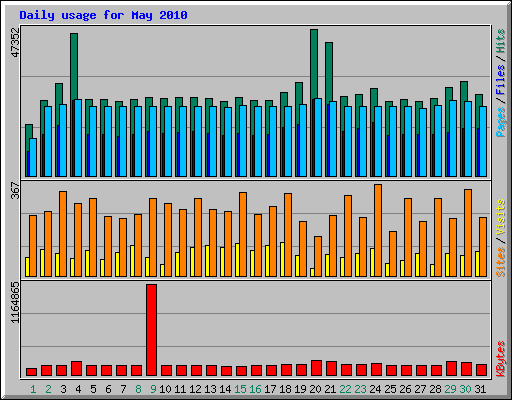Click day label 29 on the x-axis
Image resolution: width=512 pixels, height=400 pixels.
click(450, 389)
